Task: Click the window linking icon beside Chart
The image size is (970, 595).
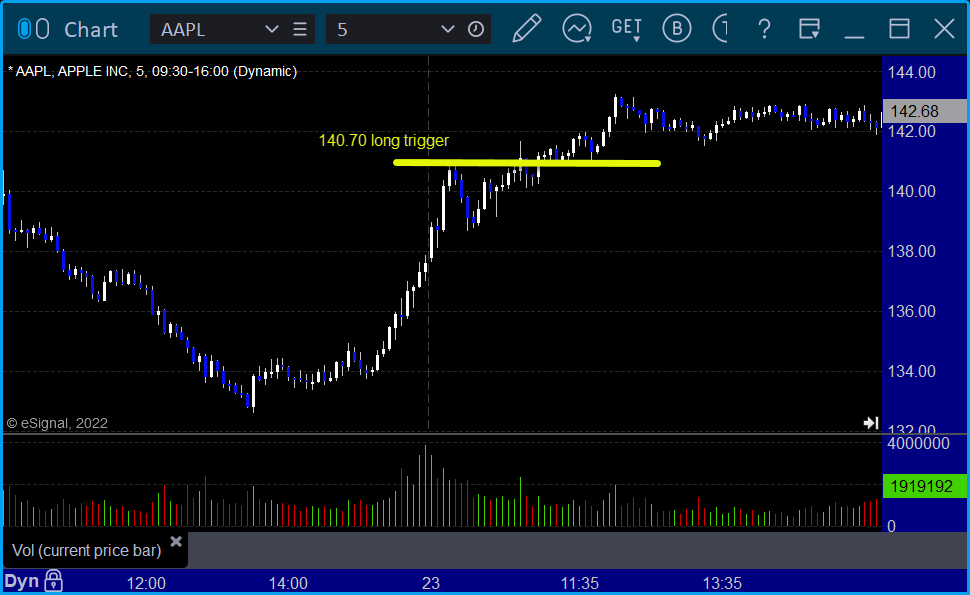Action: pos(33,29)
